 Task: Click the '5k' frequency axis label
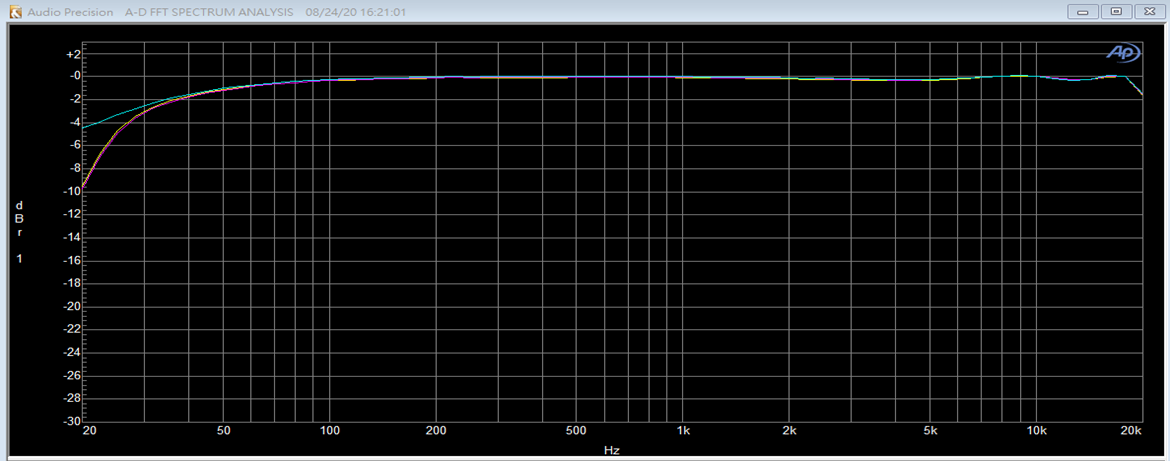[x=930, y=431]
